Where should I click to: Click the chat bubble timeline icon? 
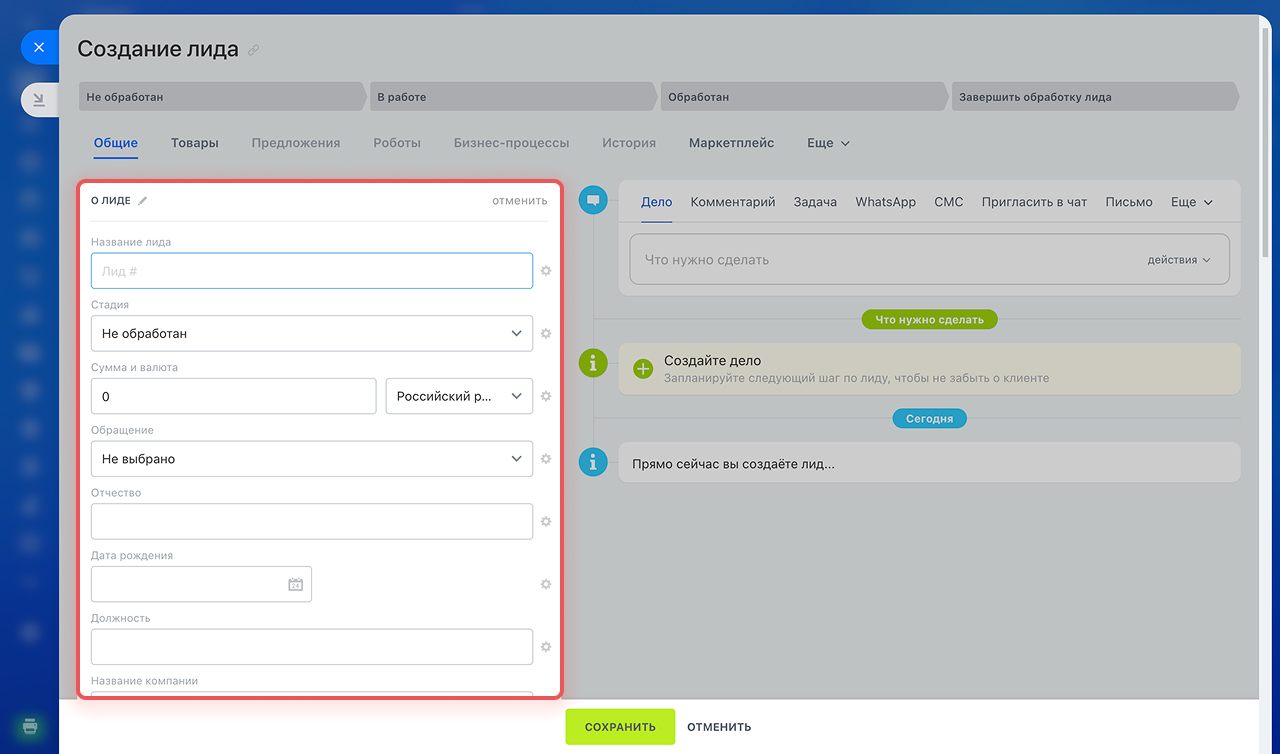coord(593,200)
